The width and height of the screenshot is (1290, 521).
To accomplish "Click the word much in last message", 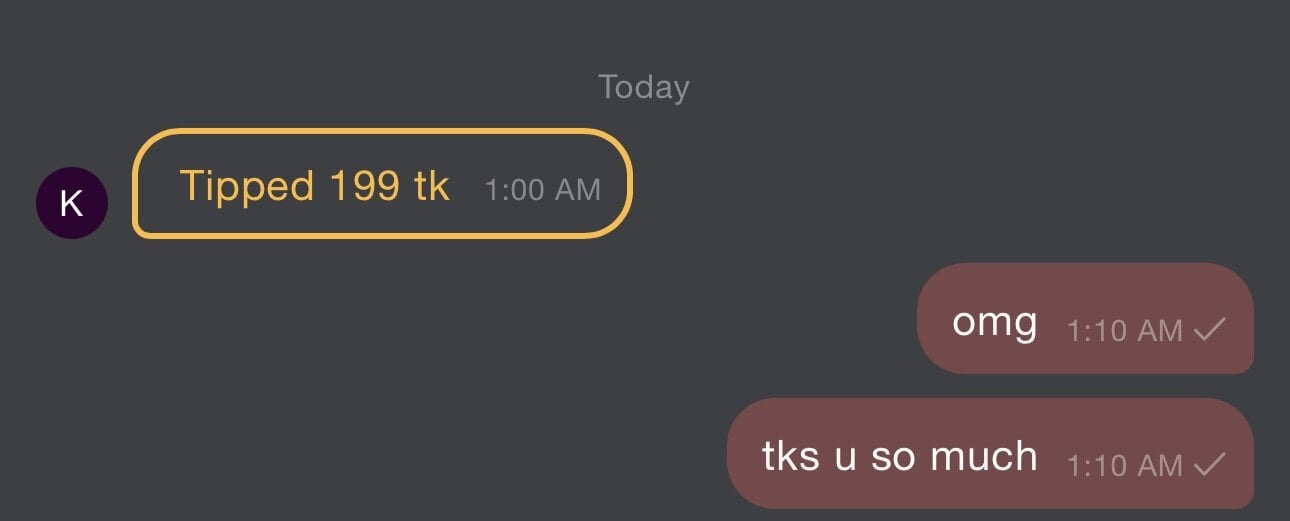I will point(983,457).
